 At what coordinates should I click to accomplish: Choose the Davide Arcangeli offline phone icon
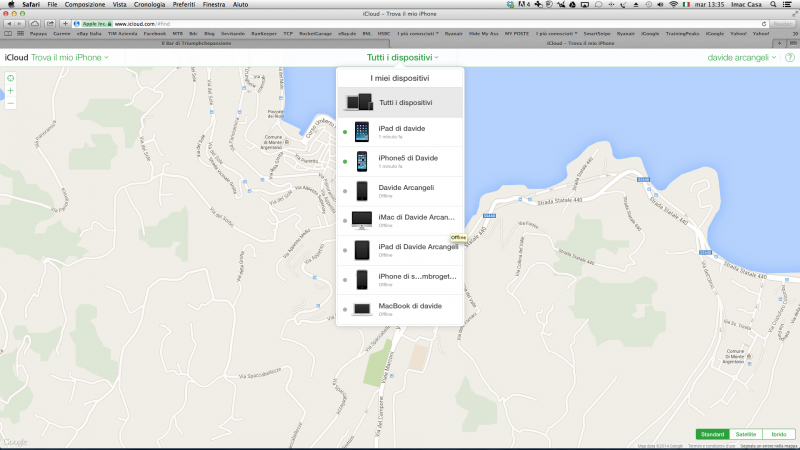[362, 191]
